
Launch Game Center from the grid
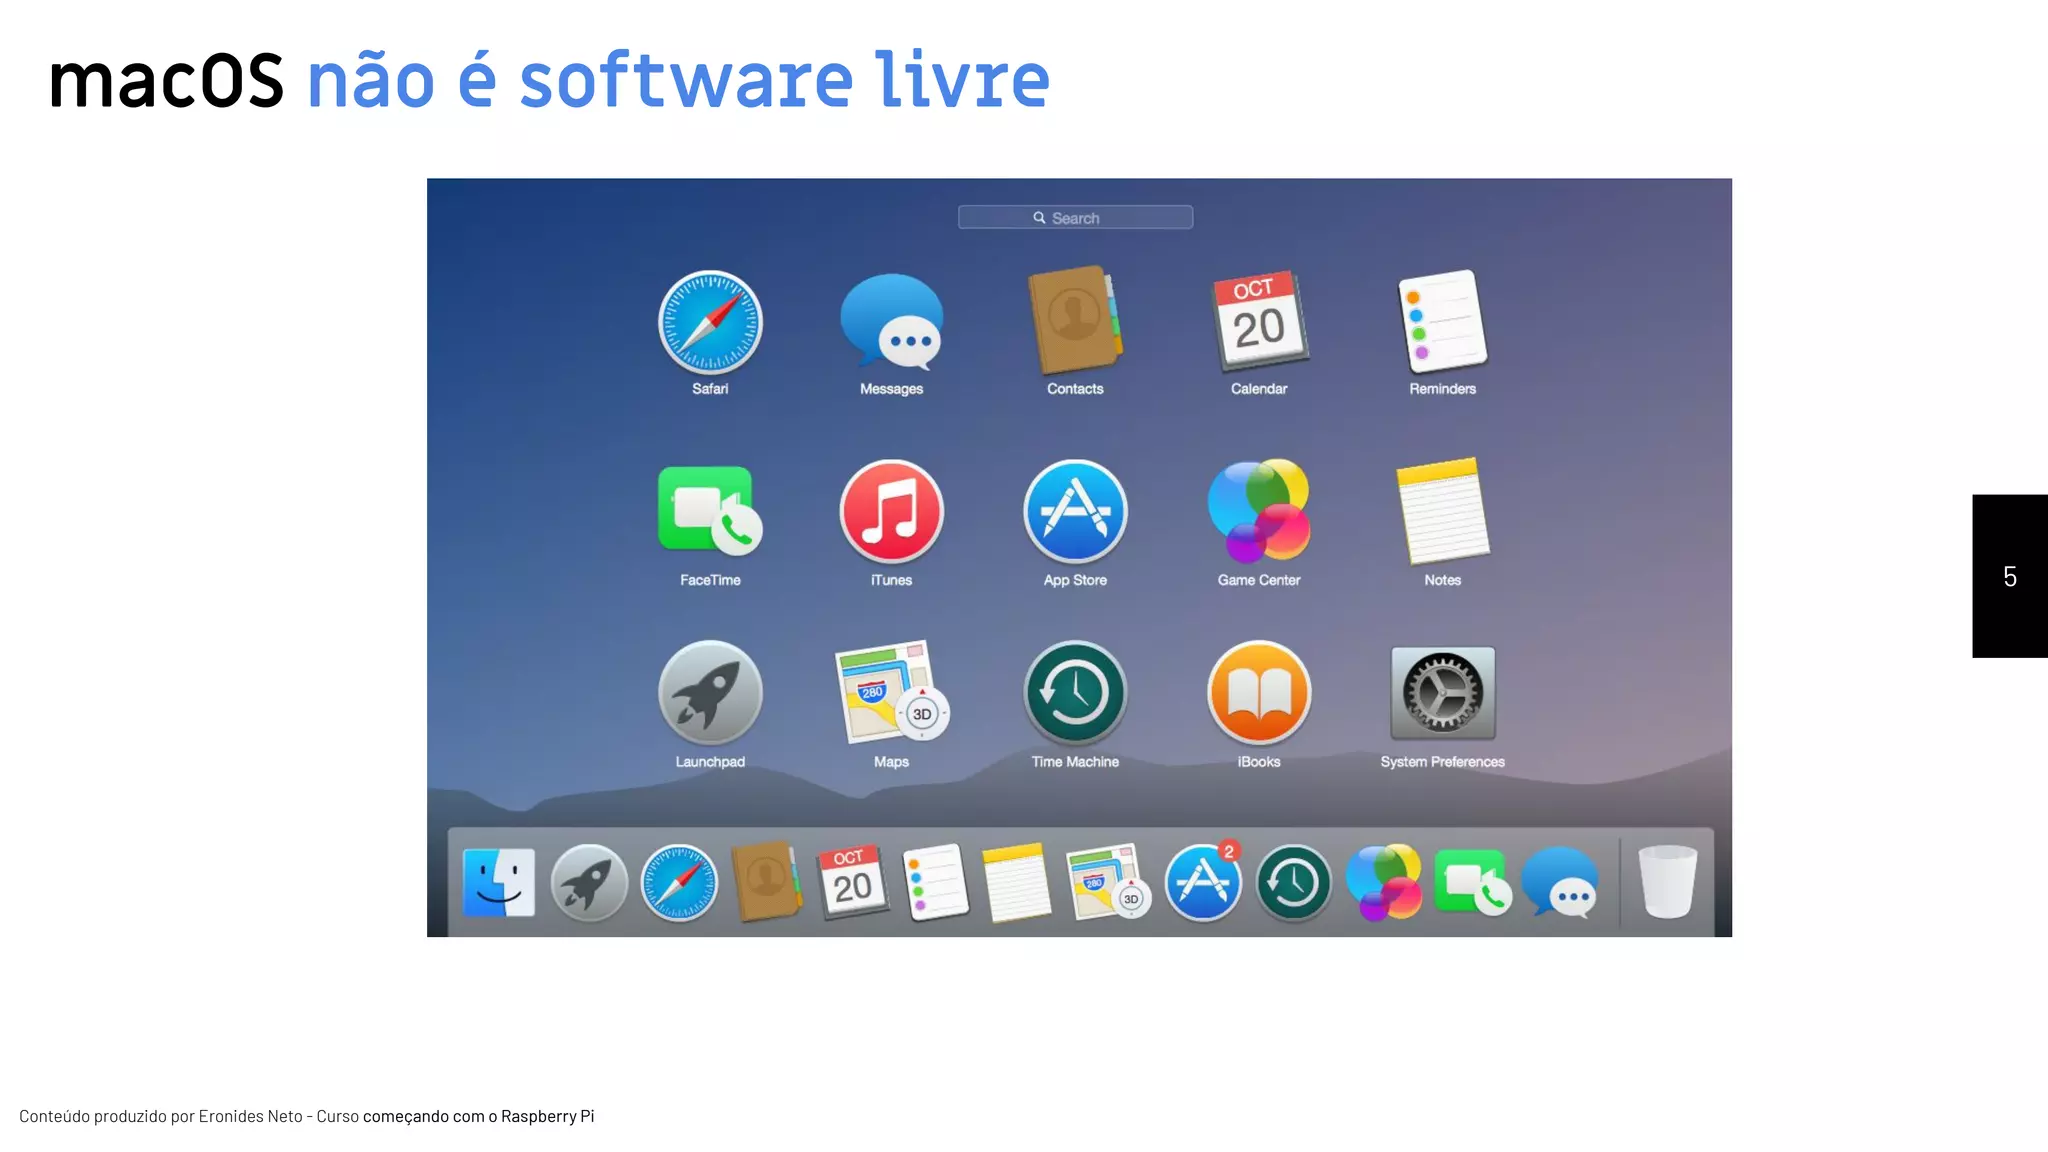pos(1259,511)
